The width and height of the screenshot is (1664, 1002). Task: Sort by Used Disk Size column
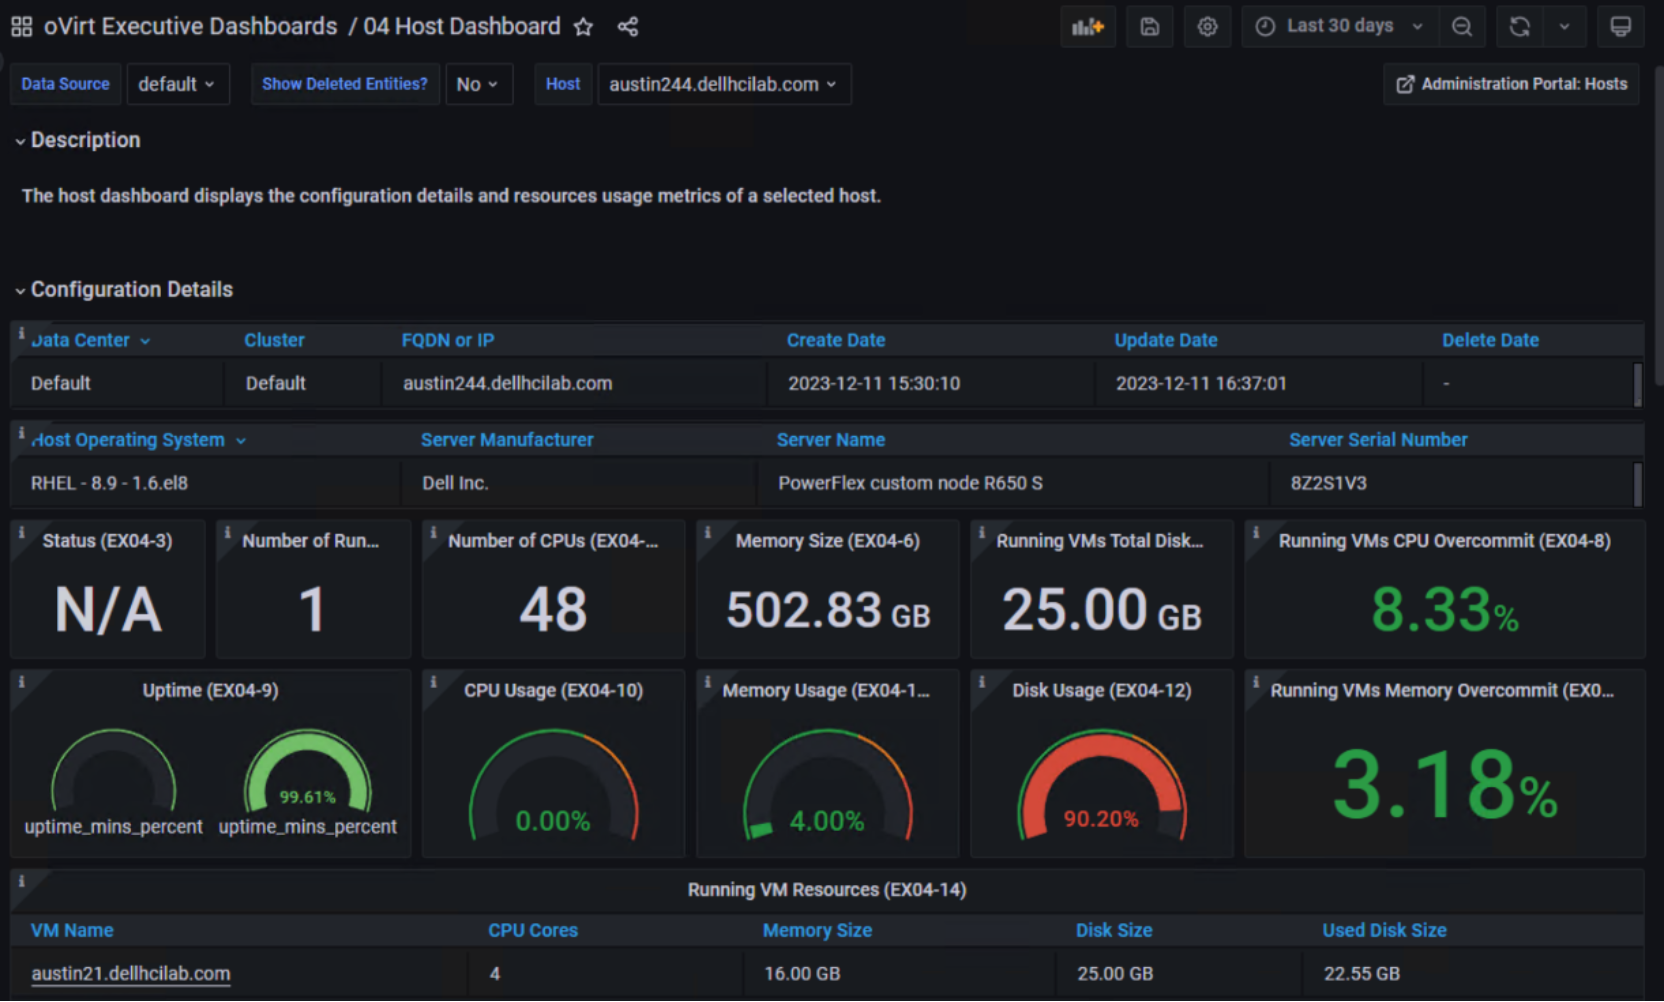1384,930
